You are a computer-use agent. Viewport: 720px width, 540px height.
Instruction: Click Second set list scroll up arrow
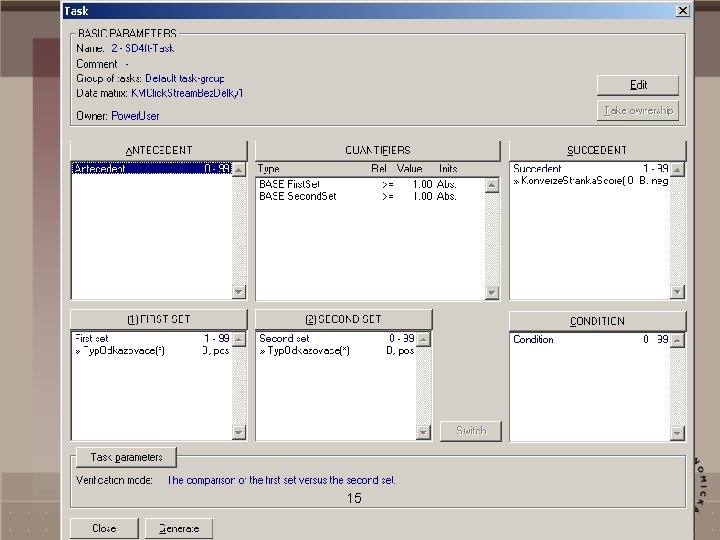click(x=423, y=340)
